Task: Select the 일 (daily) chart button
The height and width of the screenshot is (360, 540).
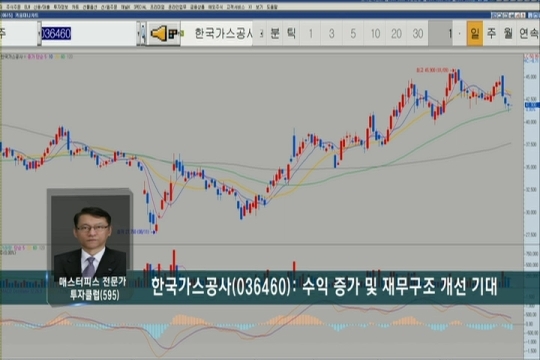Action: (475, 33)
